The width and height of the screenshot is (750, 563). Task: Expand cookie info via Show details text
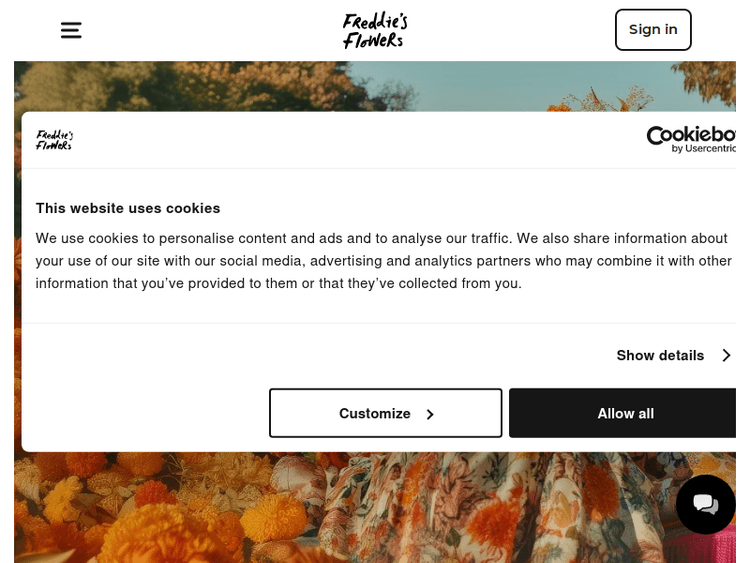(660, 355)
